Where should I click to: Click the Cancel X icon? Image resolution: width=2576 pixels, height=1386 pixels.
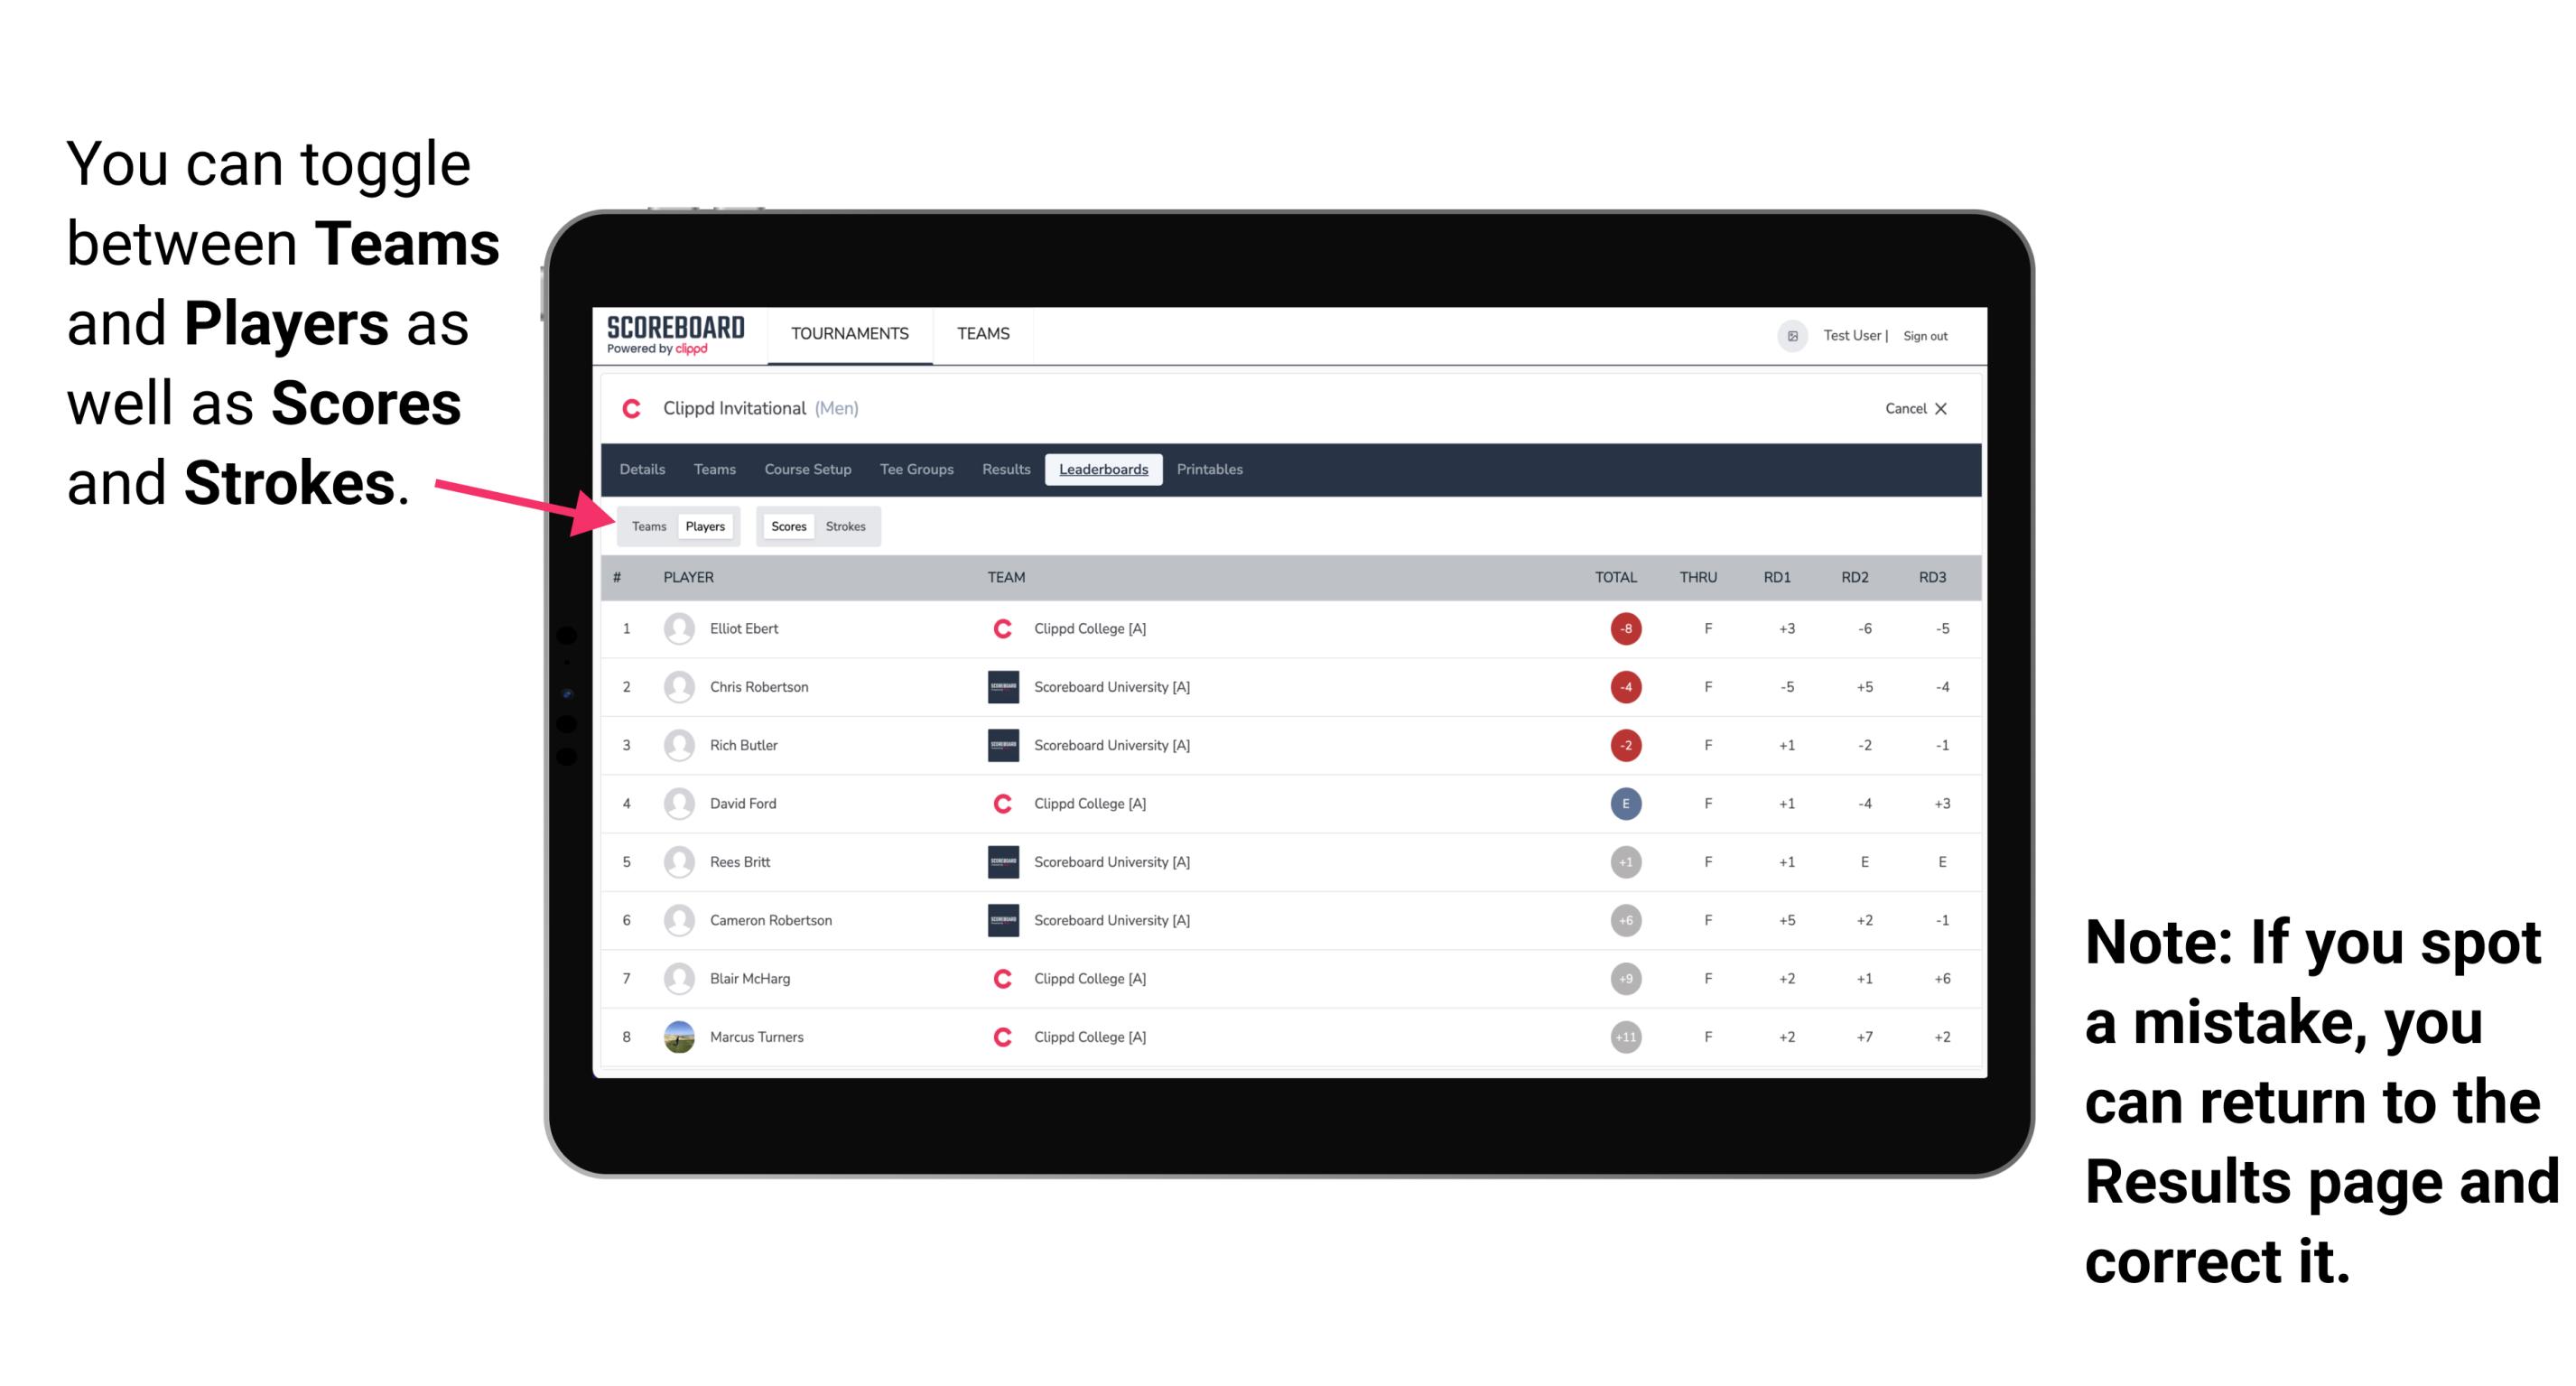tap(1943, 408)
